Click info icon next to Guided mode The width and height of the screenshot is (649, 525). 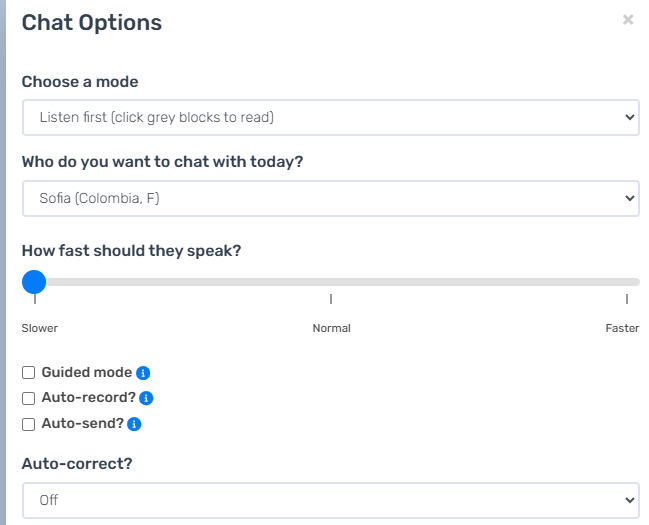pos(143,373)
